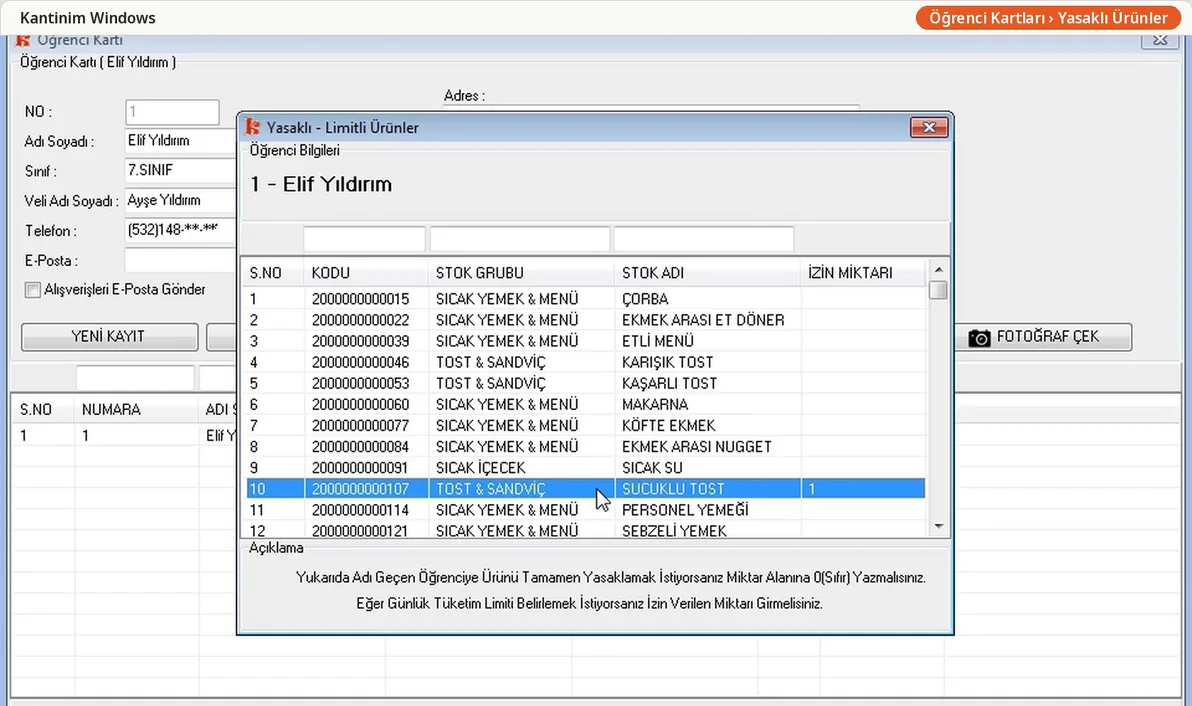Click the Veli Adı Soyadı field

pos(181,201)
